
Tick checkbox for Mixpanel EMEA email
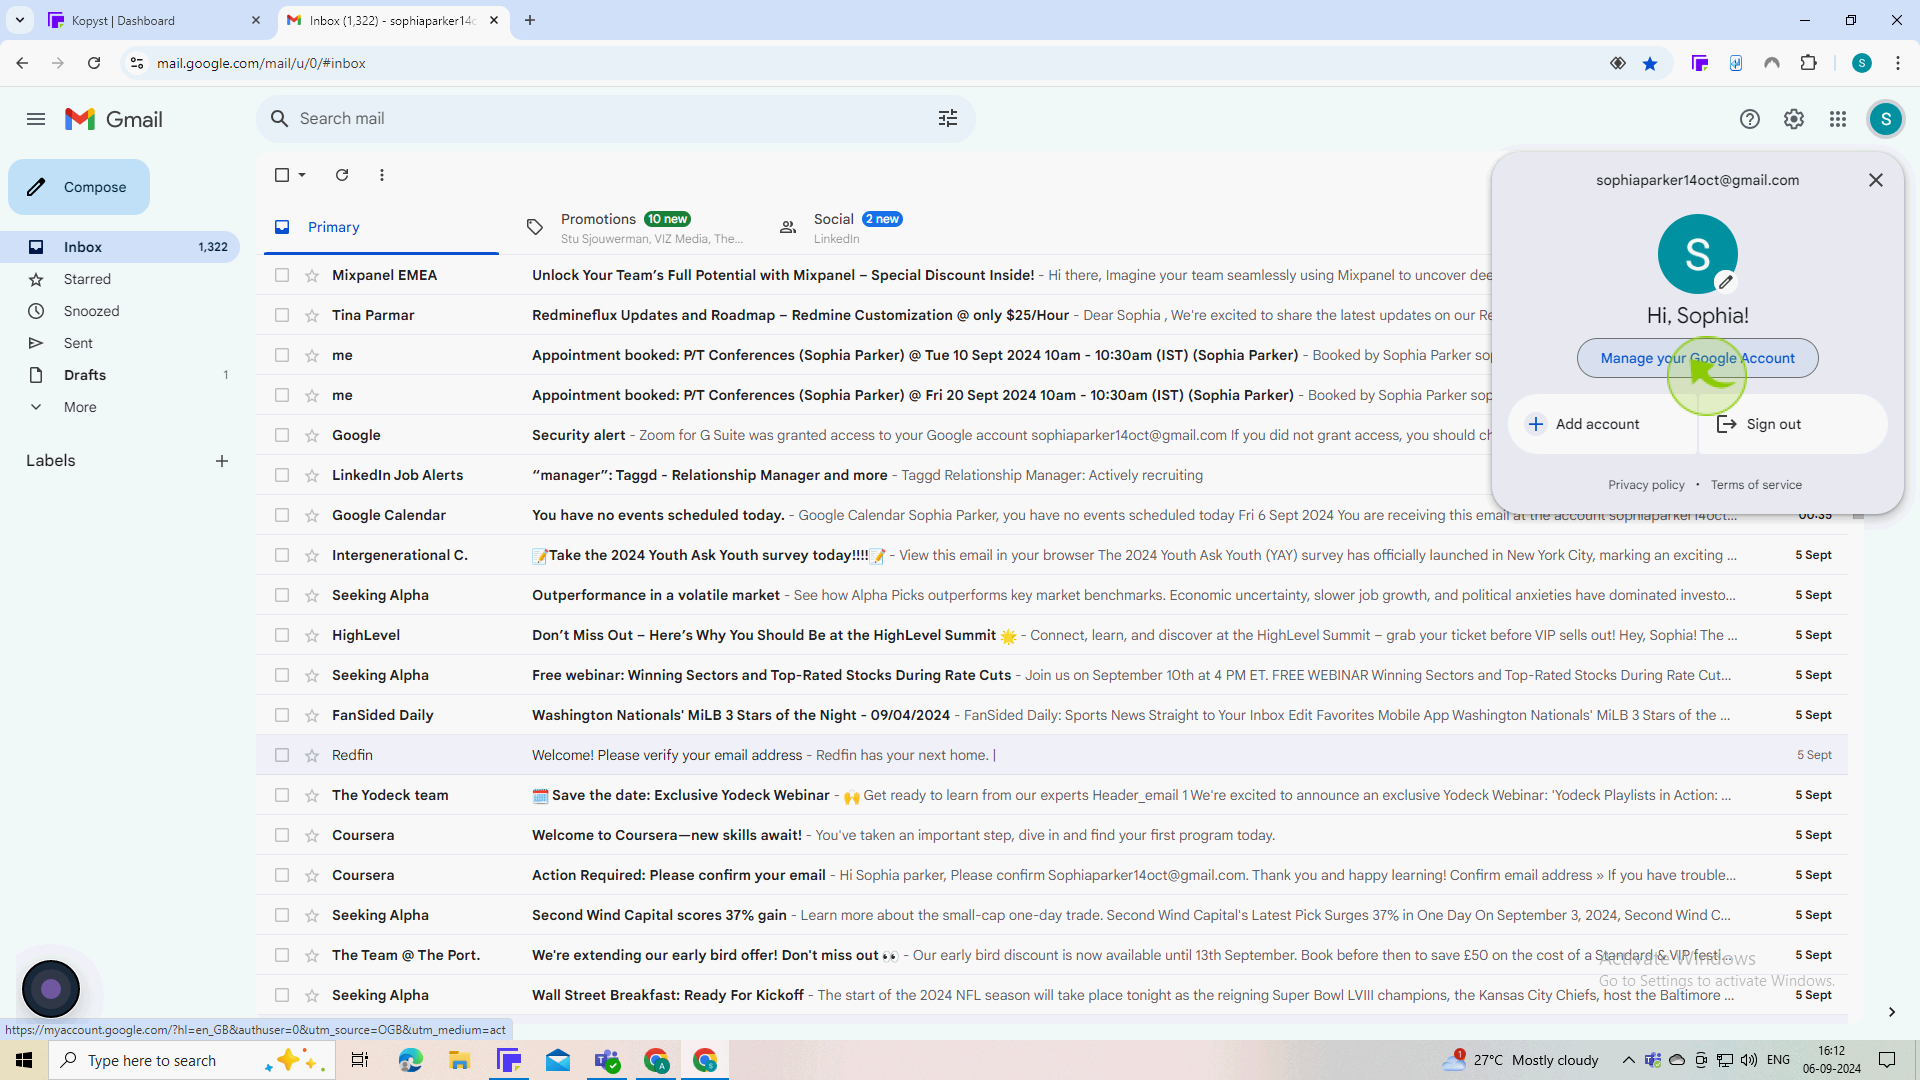click(282, 275)
